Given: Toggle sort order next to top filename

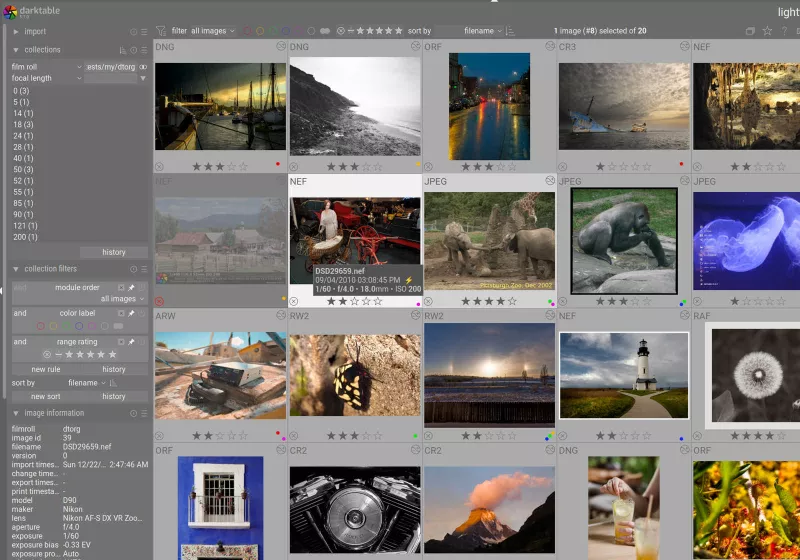Looking at the screenshot, I should point(511,31).
